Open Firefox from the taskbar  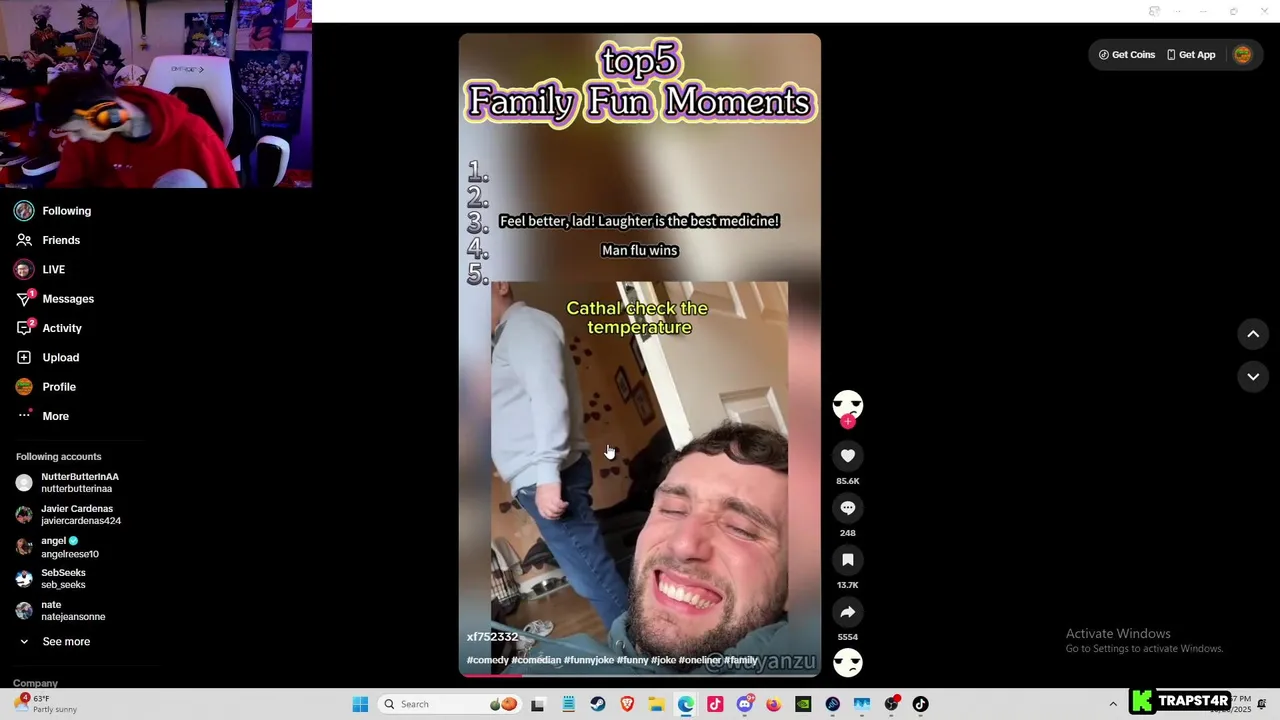774,704
